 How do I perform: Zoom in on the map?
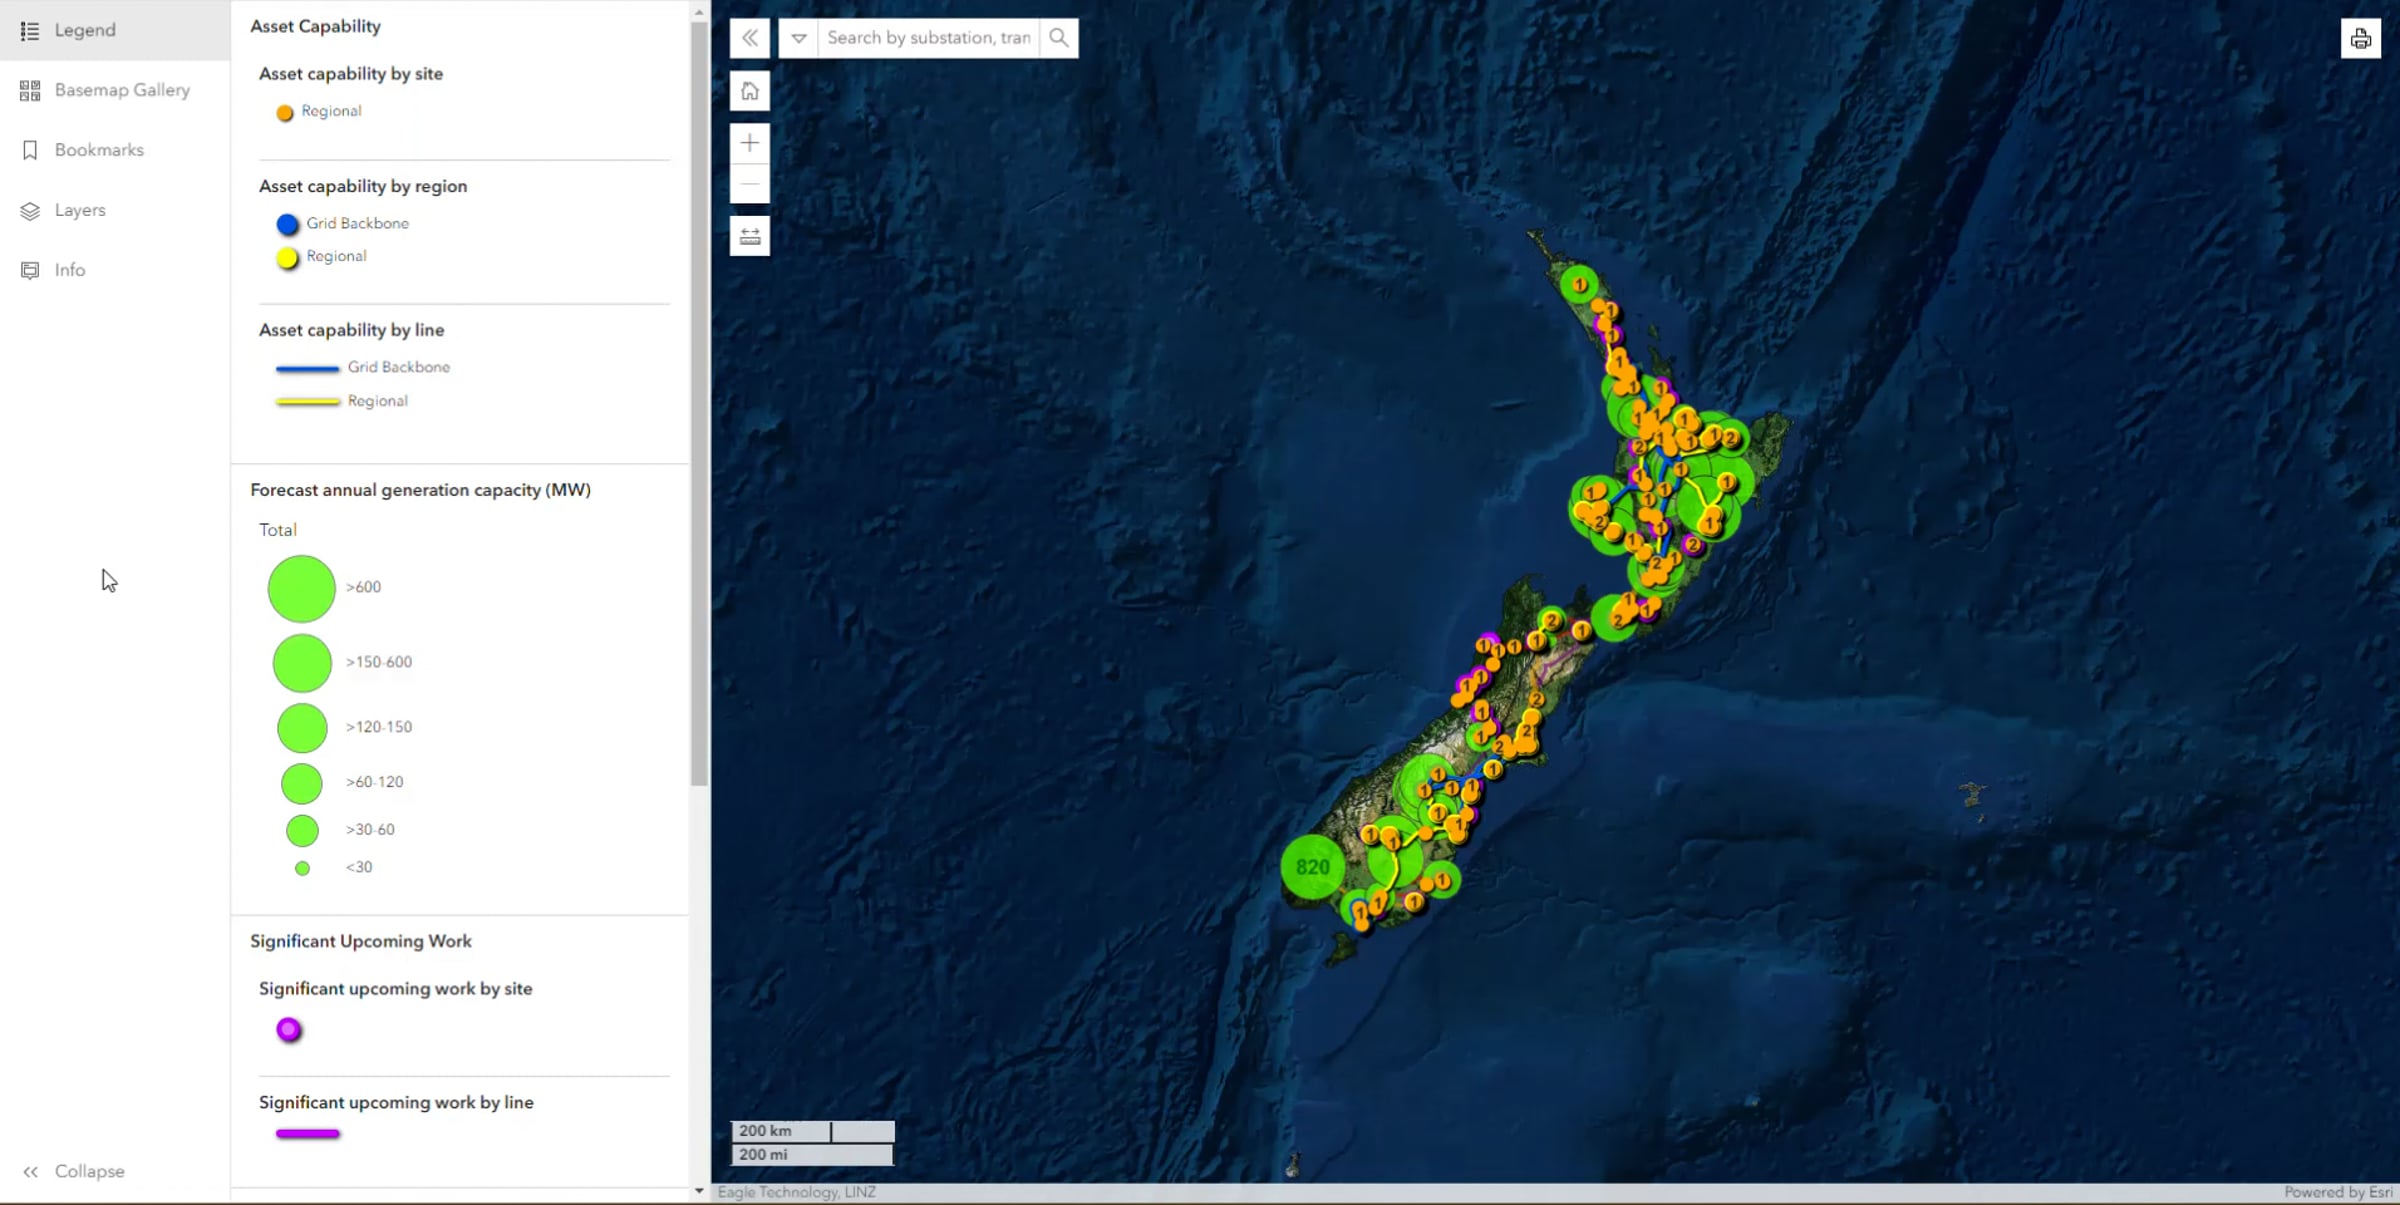tap(750, 143)
